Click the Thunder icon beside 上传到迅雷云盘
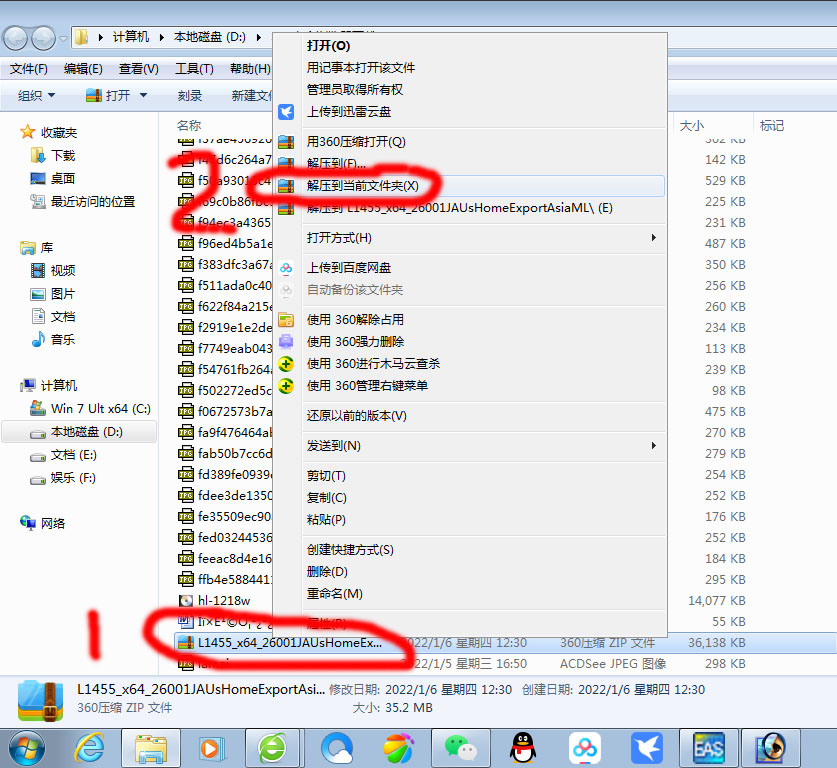The height and width of the screenshot is (768, 837). click(287, 112)
